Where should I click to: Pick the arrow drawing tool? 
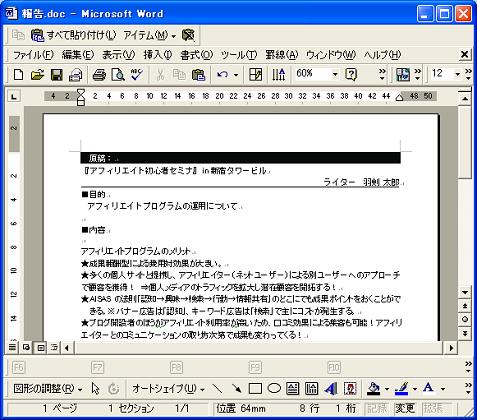tap(236, 389)
